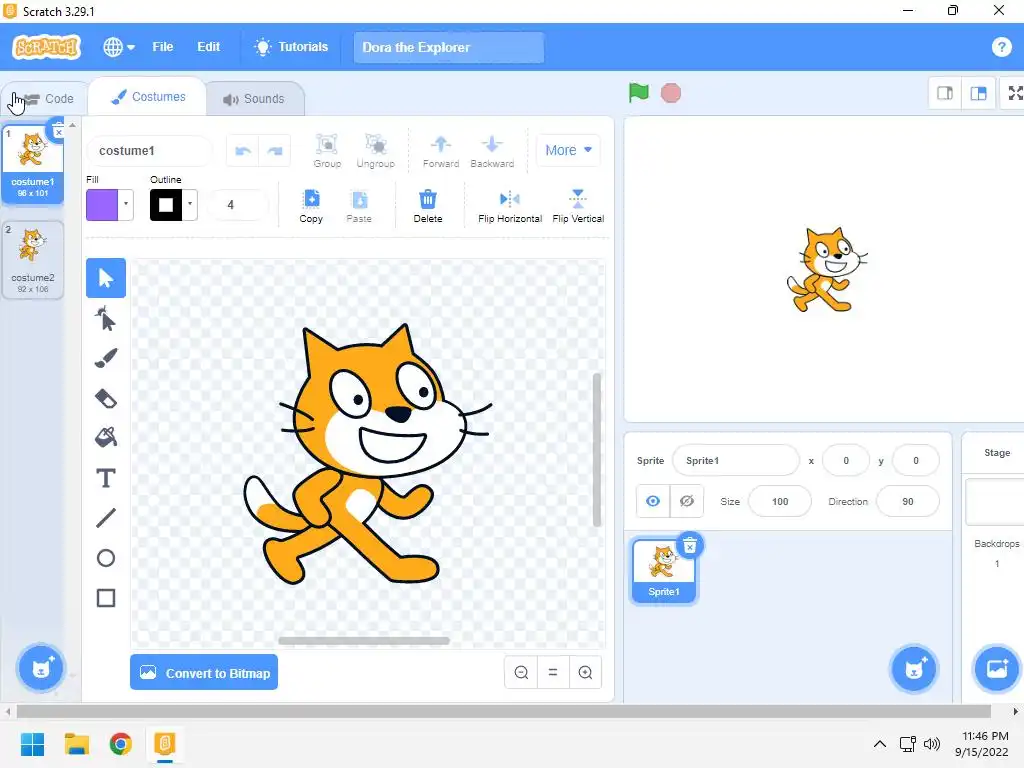The image size is (1024, 768).
Task: Expand the More options dropdown
Action: point(568,150)
